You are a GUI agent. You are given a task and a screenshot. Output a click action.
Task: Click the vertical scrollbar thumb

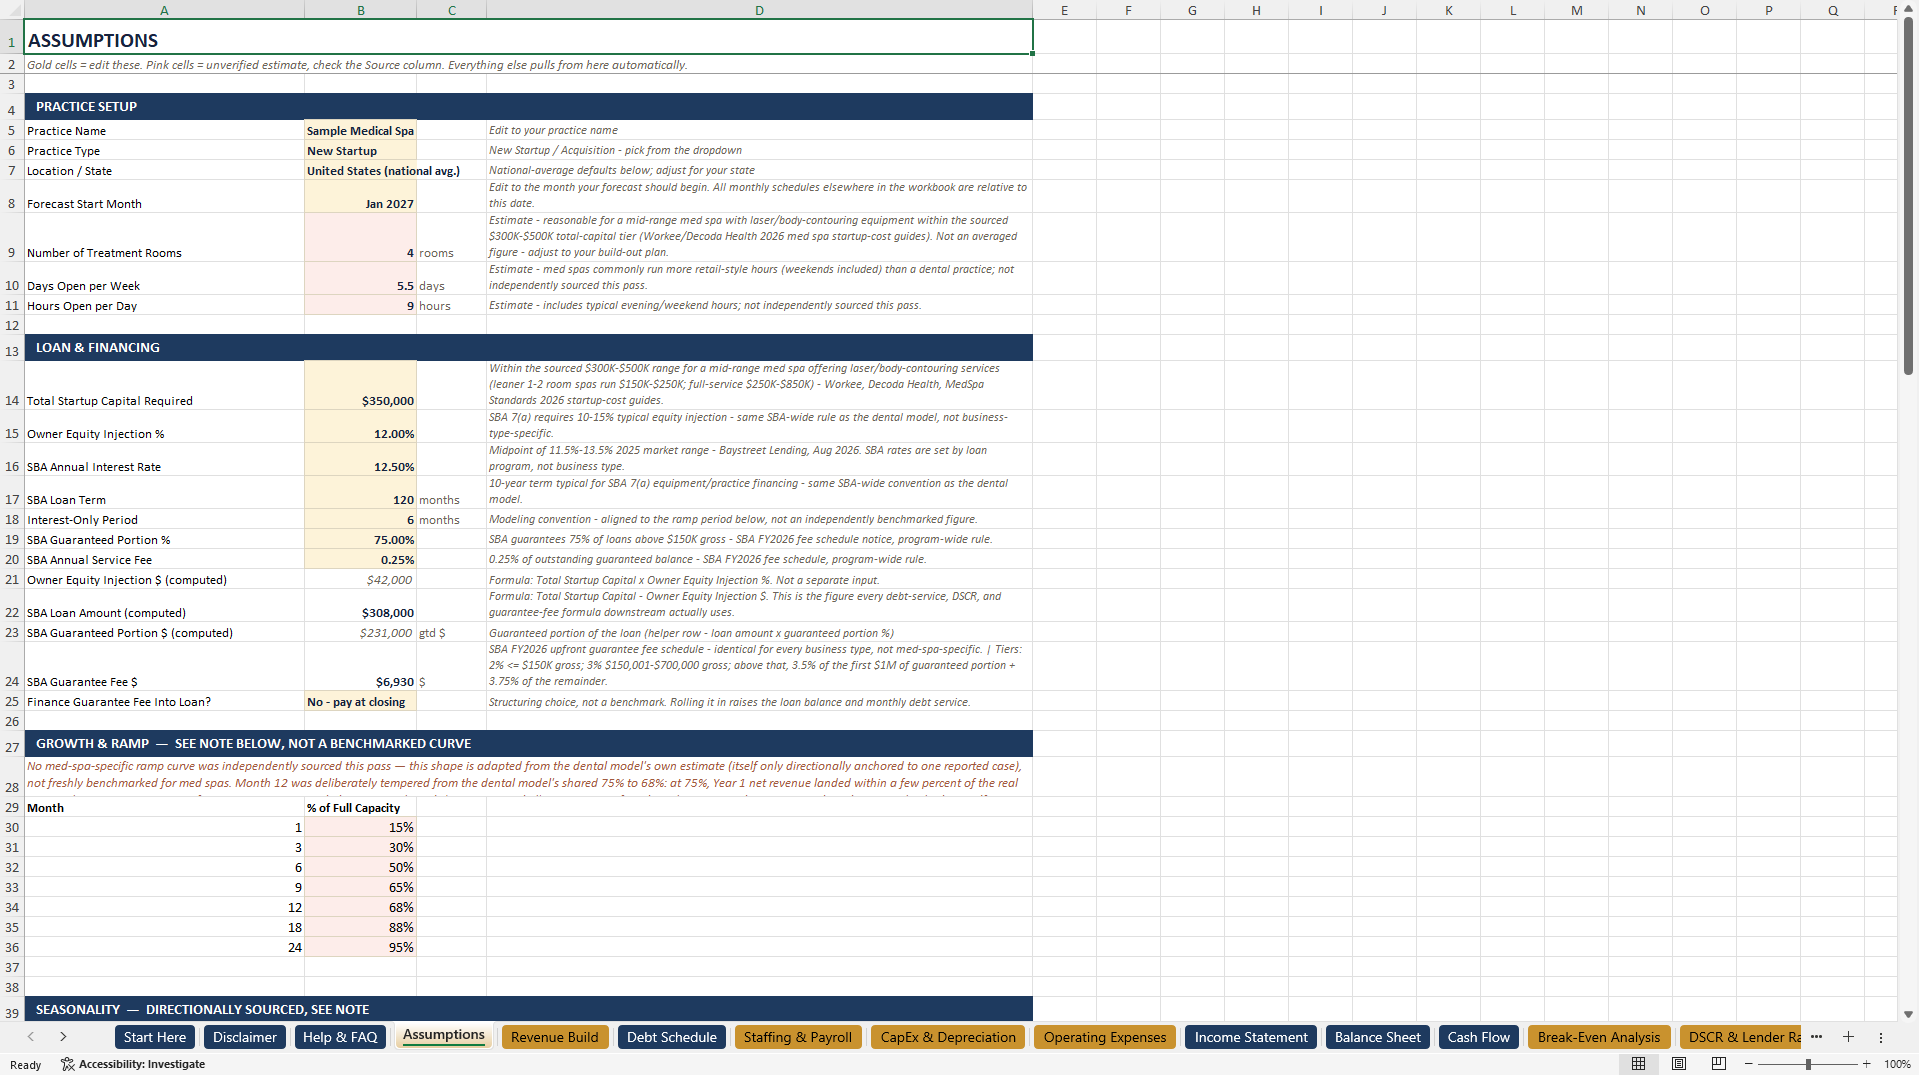pyautogui.click(x=1908, y=195)
